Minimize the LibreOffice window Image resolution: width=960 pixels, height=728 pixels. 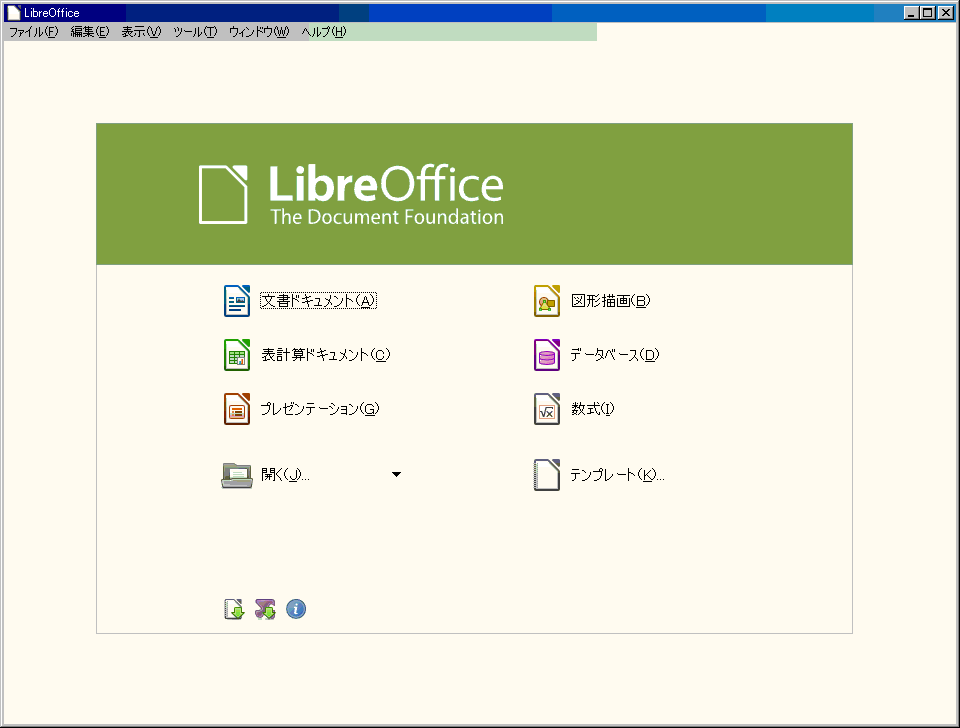point(911,13)
